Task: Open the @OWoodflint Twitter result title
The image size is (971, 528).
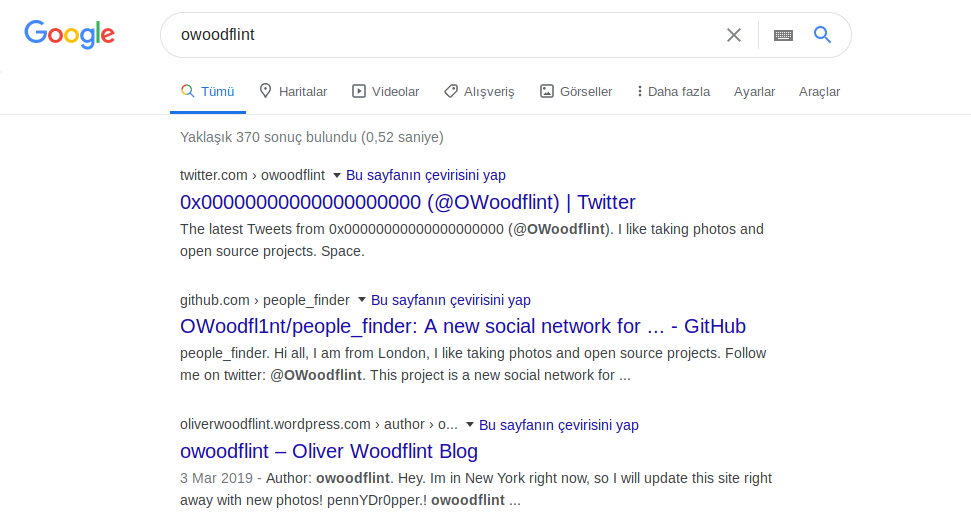Action: [407, 202]
